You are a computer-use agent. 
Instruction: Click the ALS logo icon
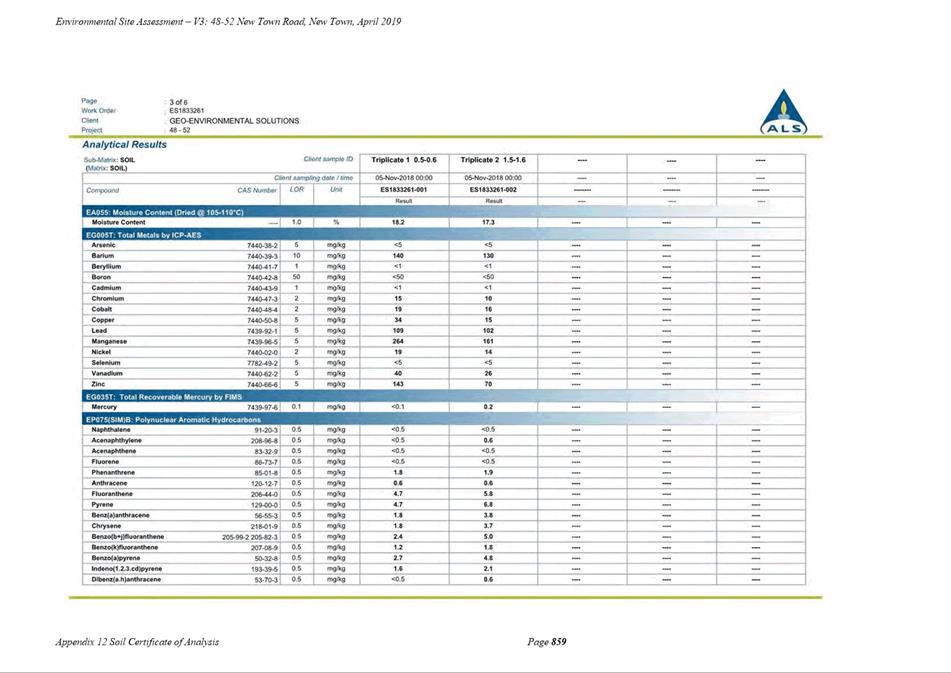(784, 112)
